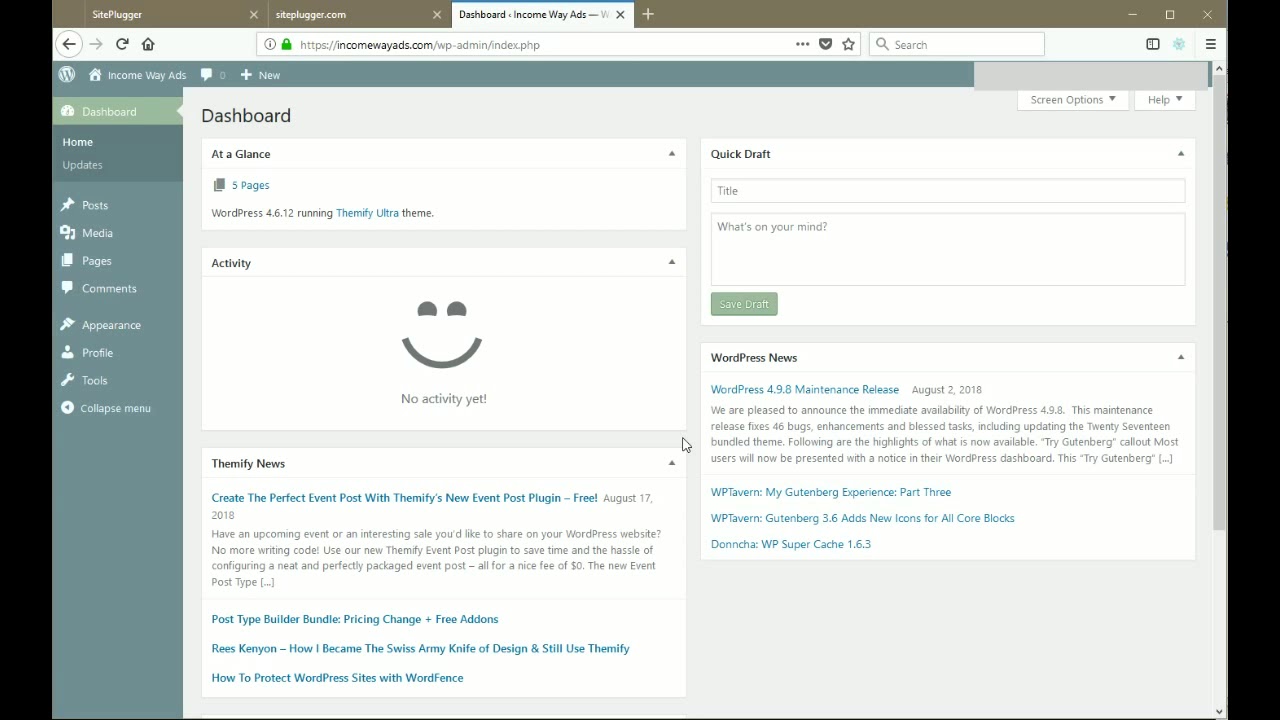
Task: Open the Firefox sidebar panel icon
Action: coord(1153,44)
